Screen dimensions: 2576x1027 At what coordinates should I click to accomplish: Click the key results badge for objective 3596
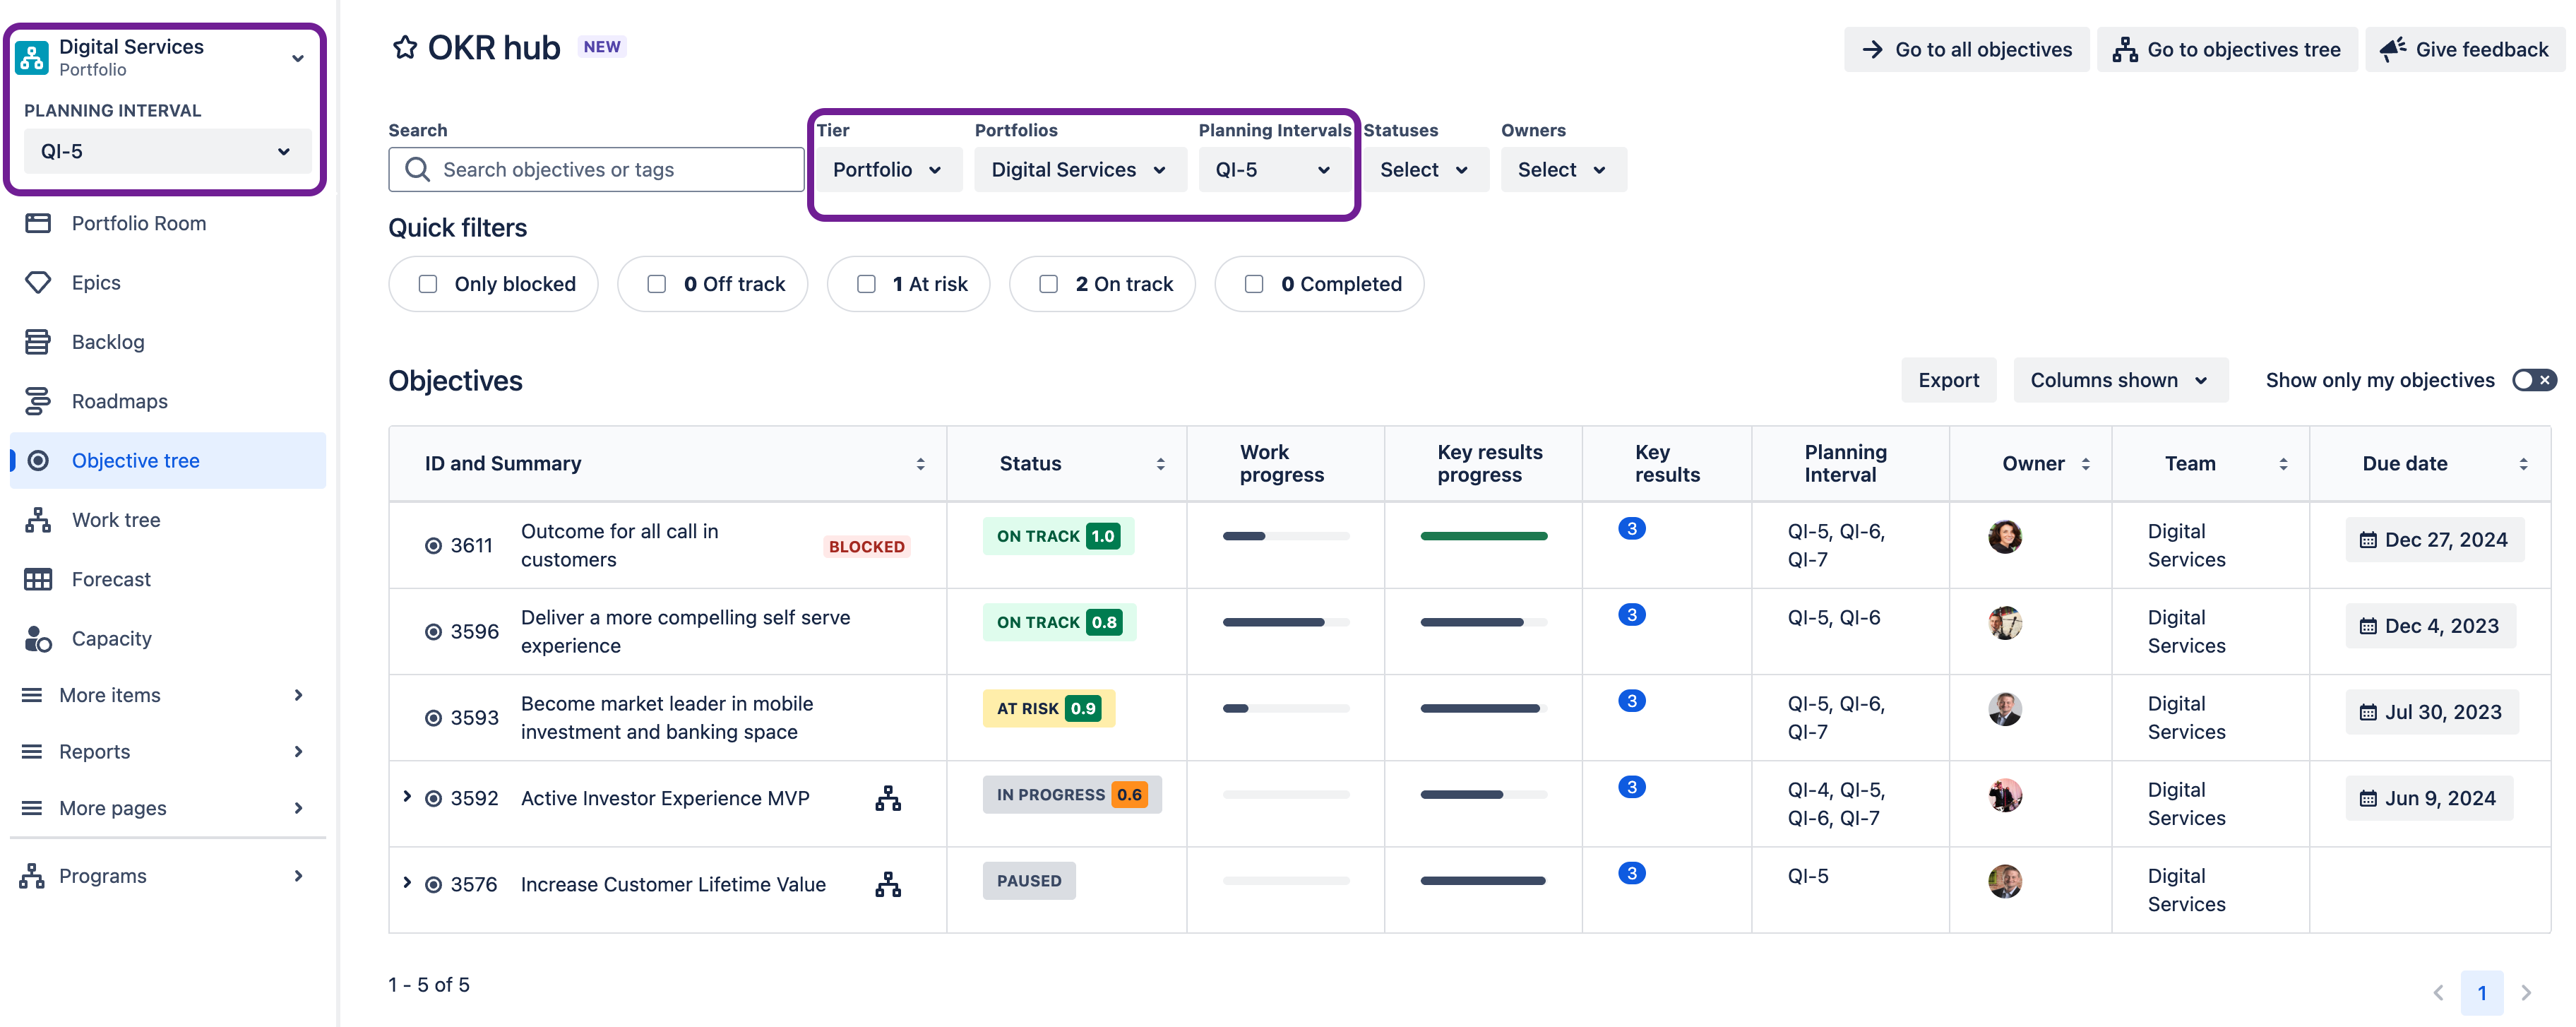(1632, 615)
